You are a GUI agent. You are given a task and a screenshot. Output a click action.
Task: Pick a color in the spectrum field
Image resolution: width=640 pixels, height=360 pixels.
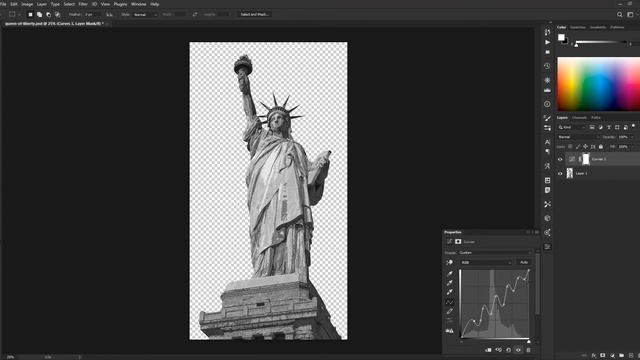[x=598, y=84]
